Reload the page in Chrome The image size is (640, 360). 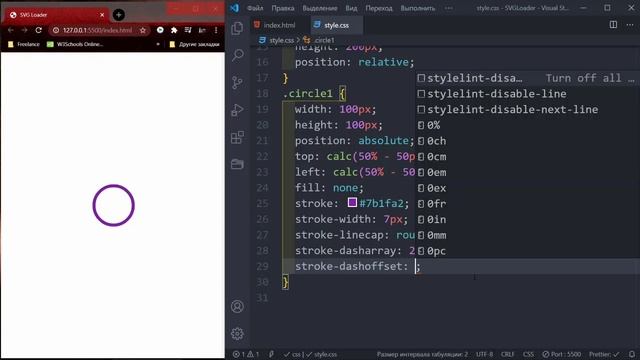[38, 30]
